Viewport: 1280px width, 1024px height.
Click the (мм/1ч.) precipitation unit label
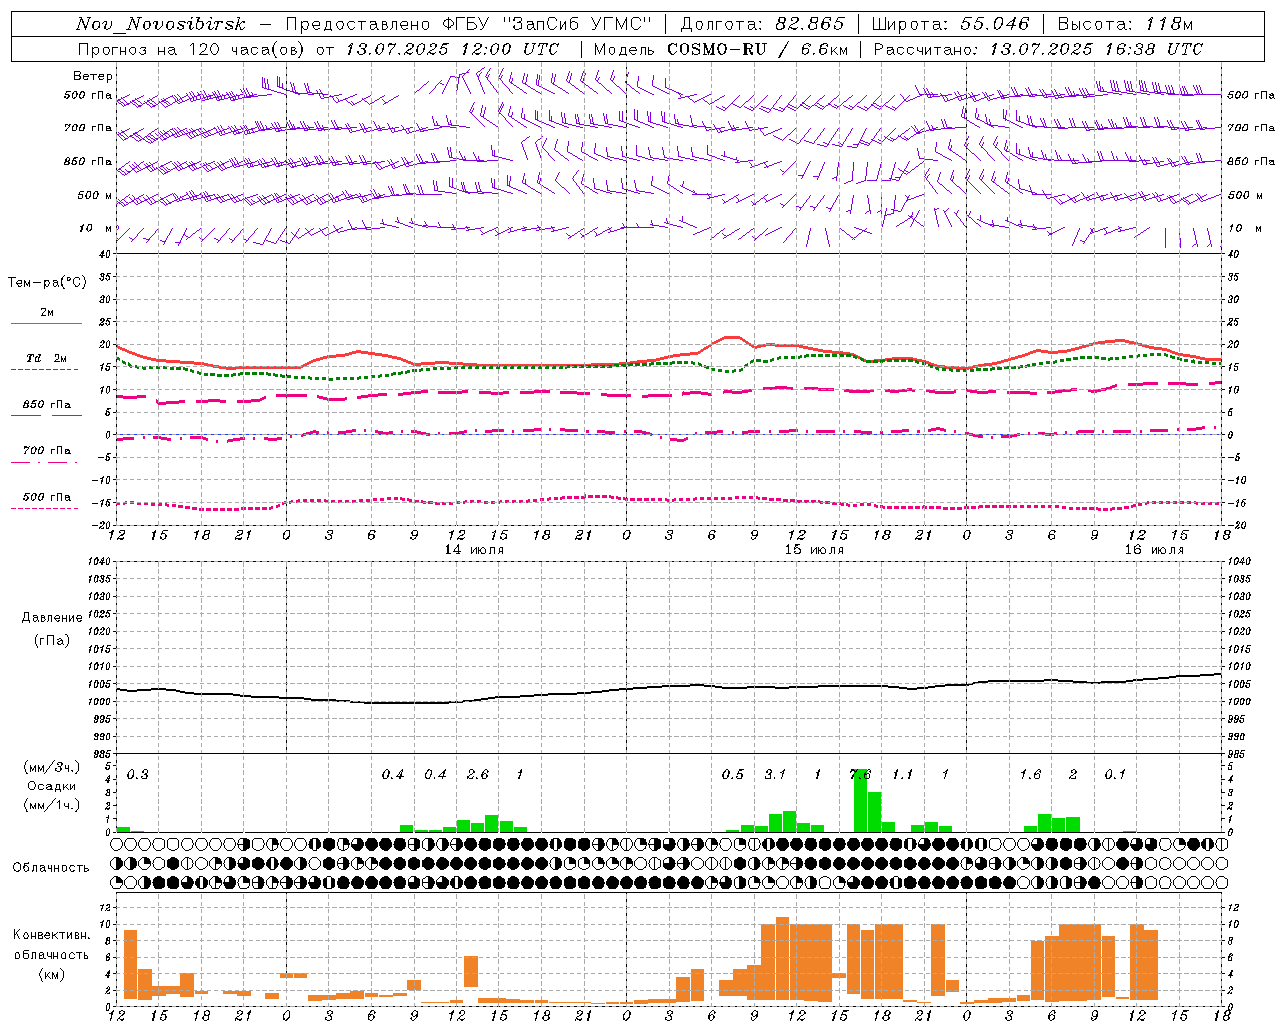coord(52,804)
